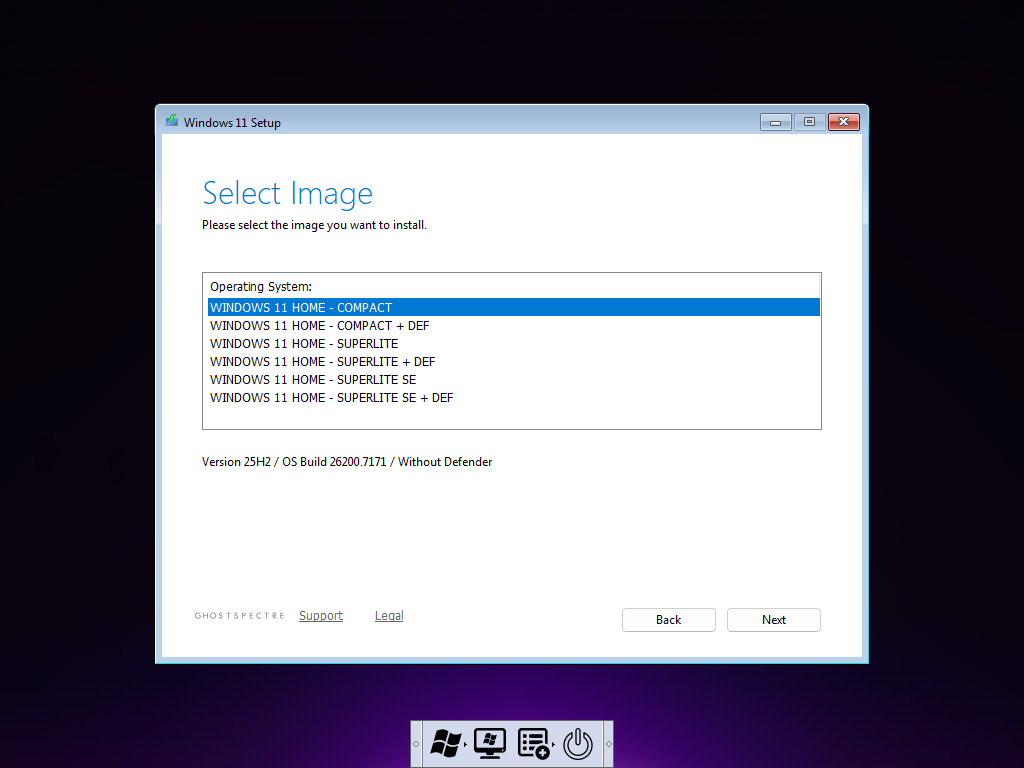Open the list-with-plus tools dock icon
Screen dimensions: 1024x768
point(534,744)
